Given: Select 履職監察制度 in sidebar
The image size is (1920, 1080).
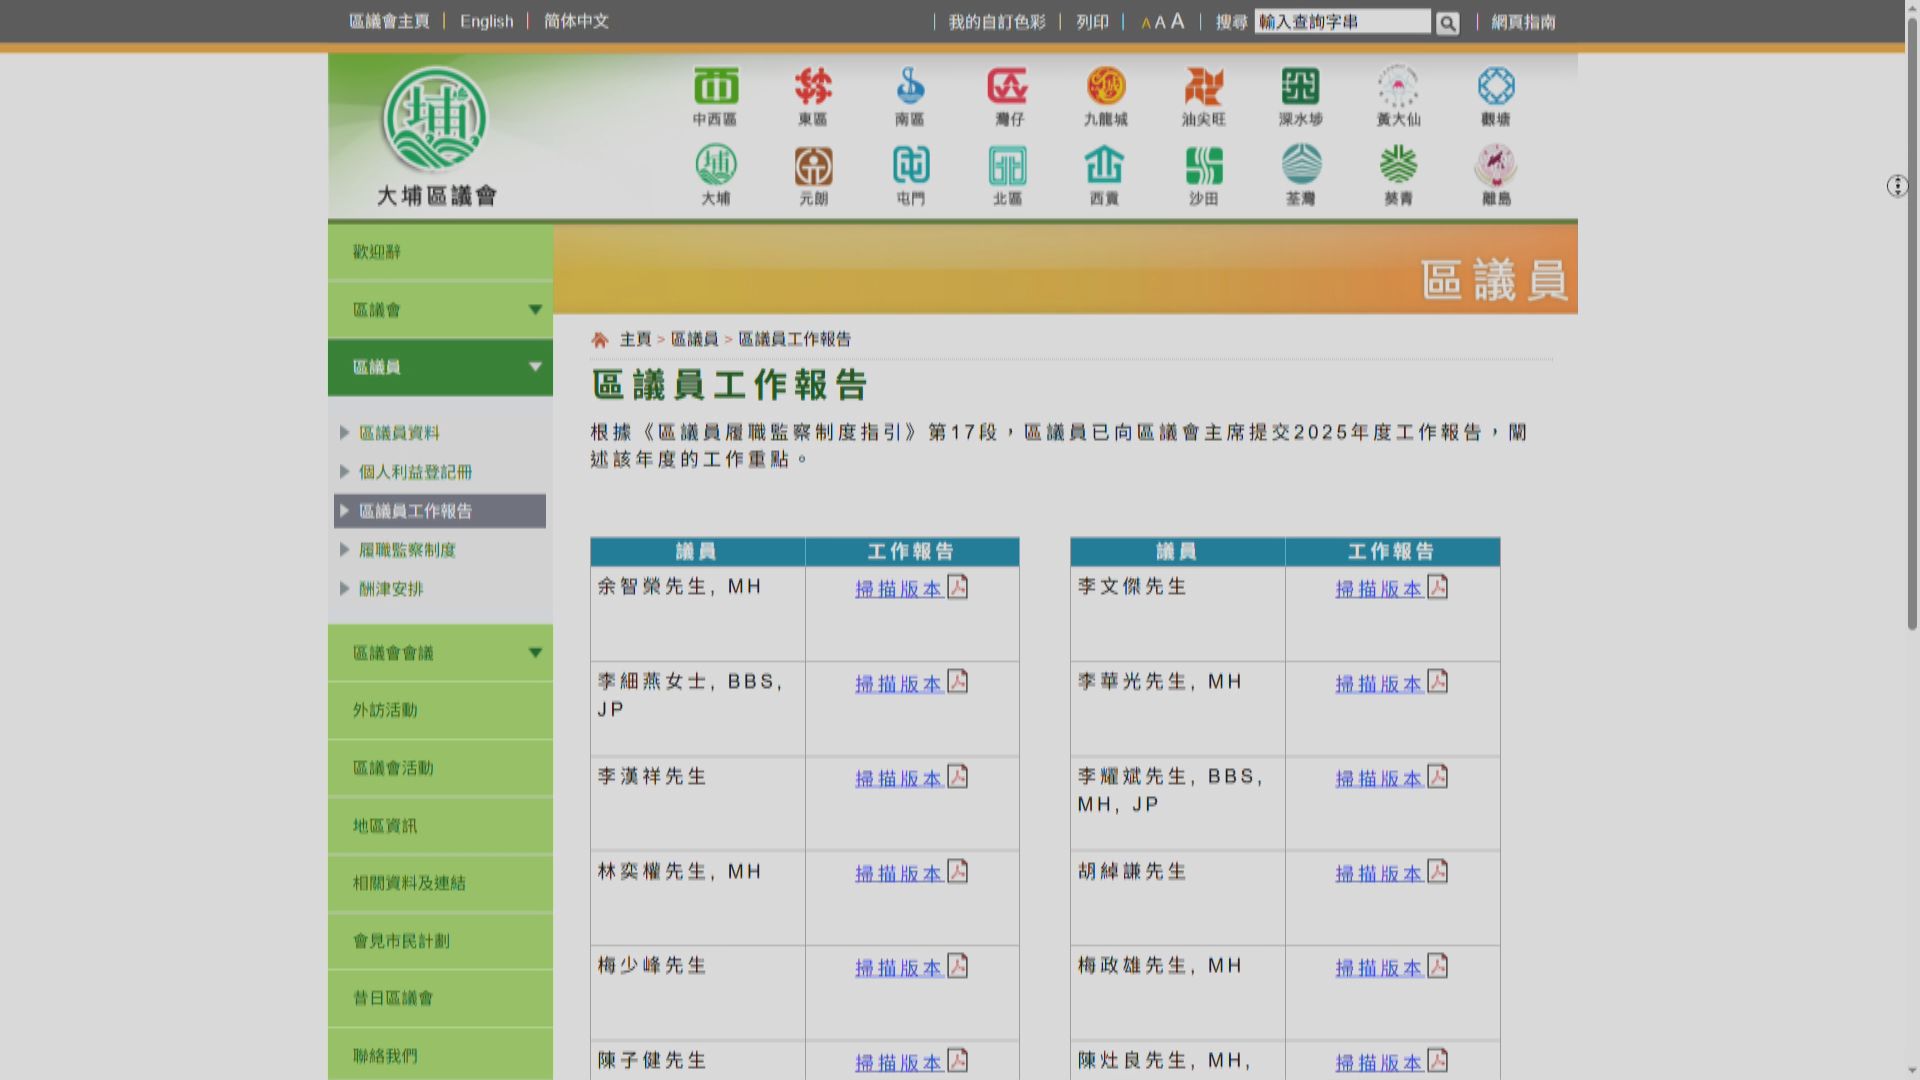Looking at the screenshot, I should 407,550.
